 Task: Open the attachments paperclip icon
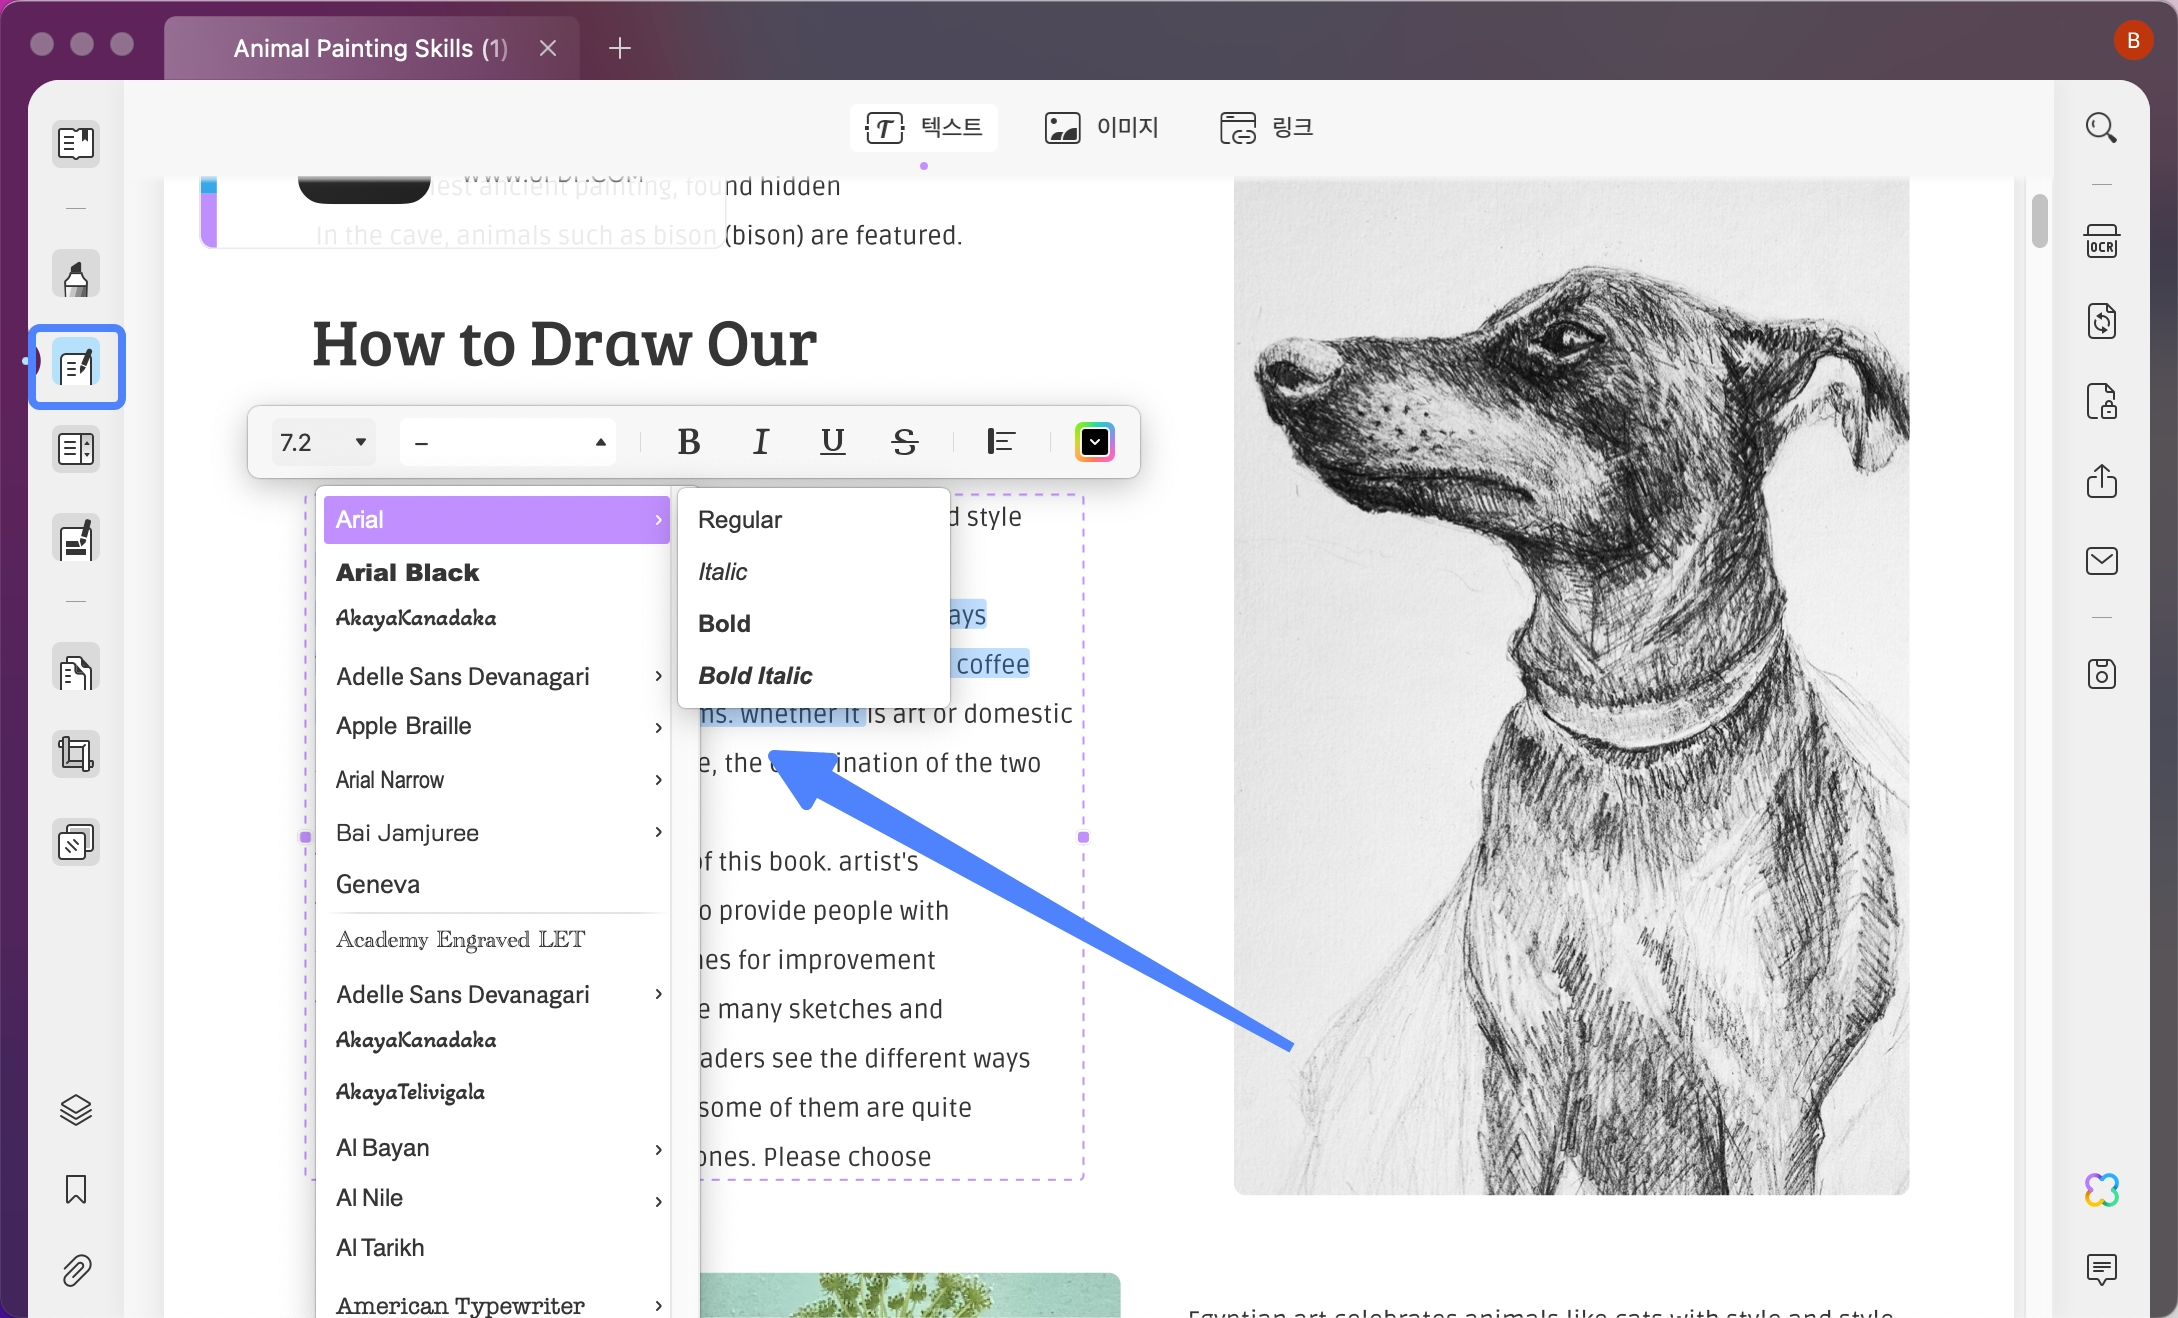[x=76, y=1270]
